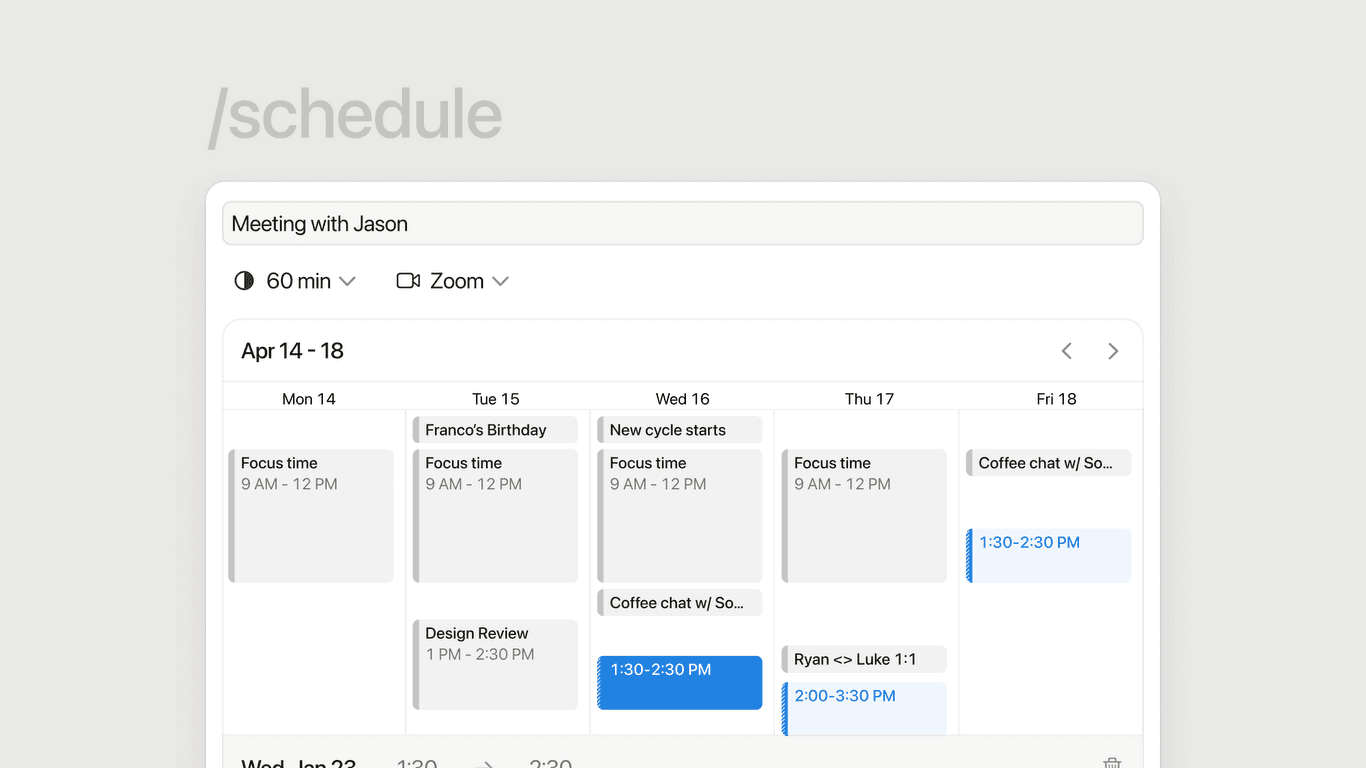
Task: Navigate to previous week with left chevron
Action: tap(1067, 351)
